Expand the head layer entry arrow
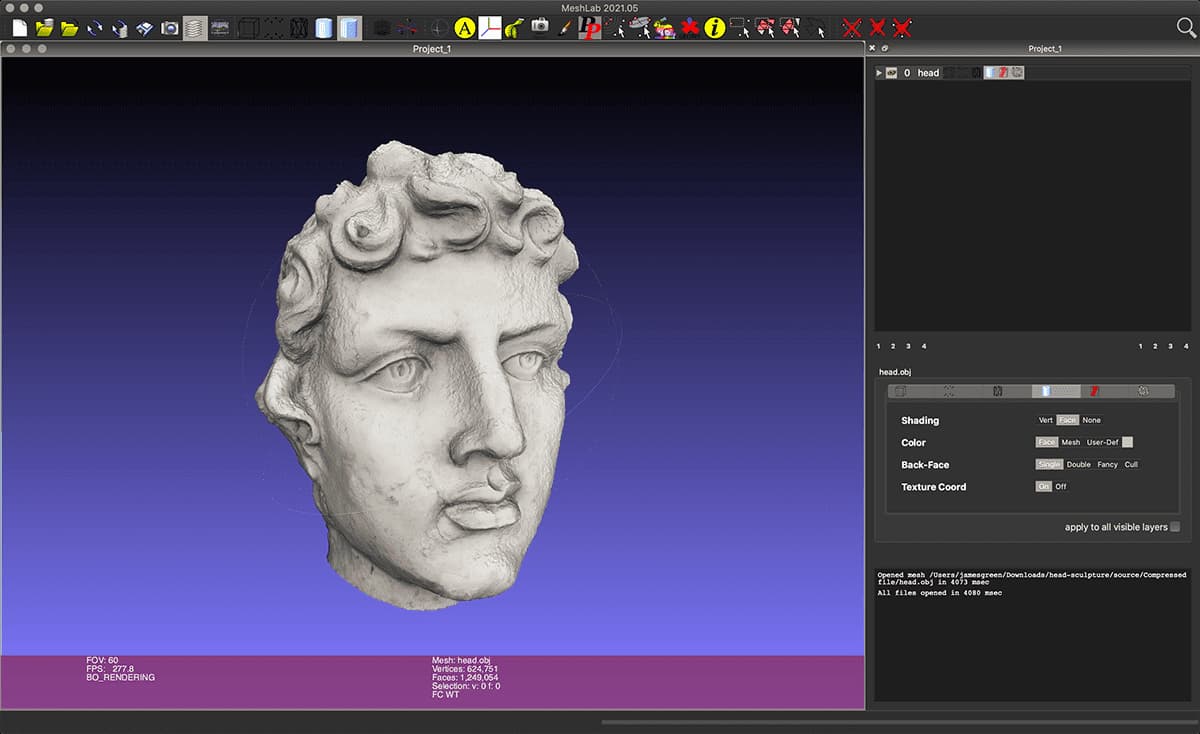The width and height of the screenshot is (1200, 734). coord(878,72)
